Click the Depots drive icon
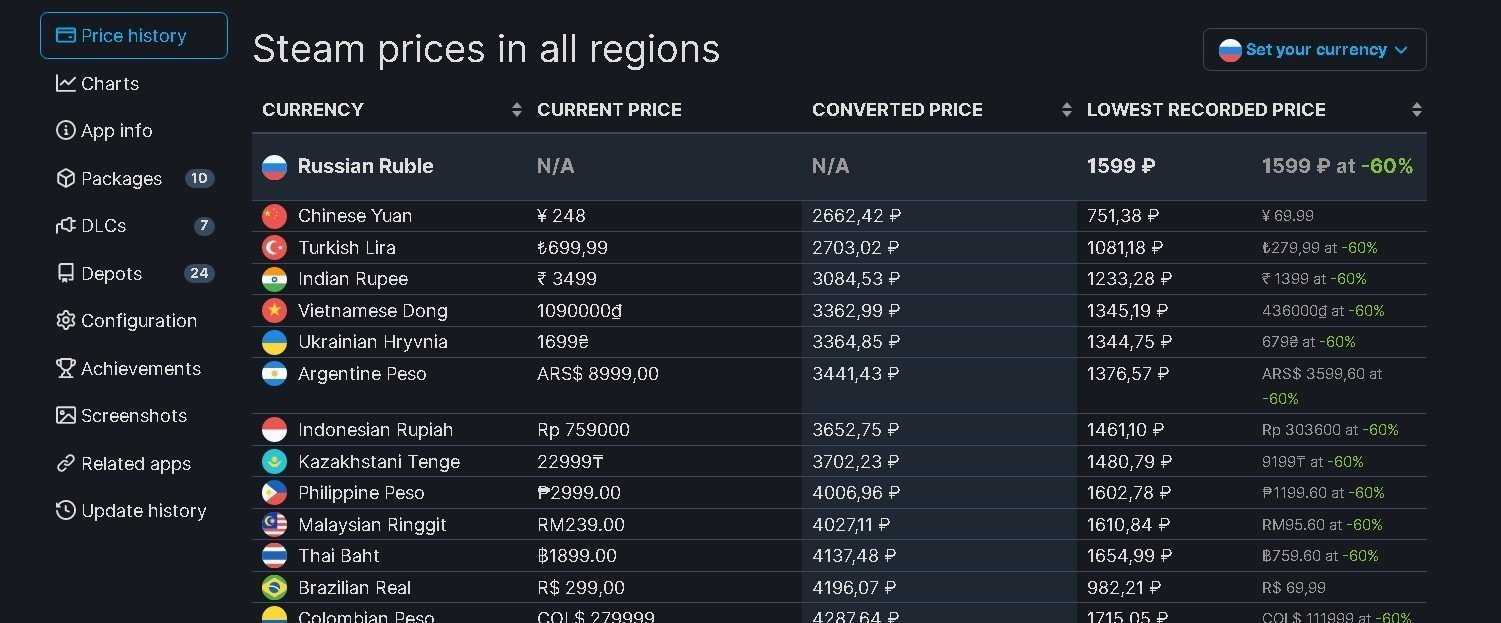This screenshot has width=1501, height=623. tap(66, 273)
